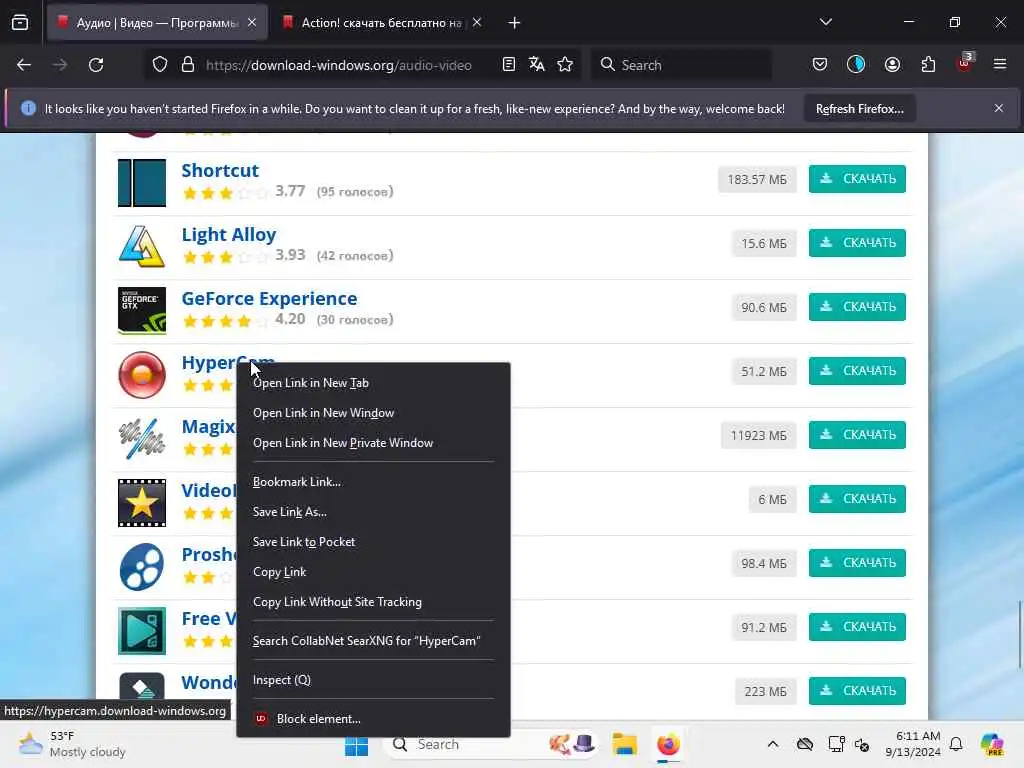
Task: Dismiss the Firefox refresh notification bar
Action: 999,108
